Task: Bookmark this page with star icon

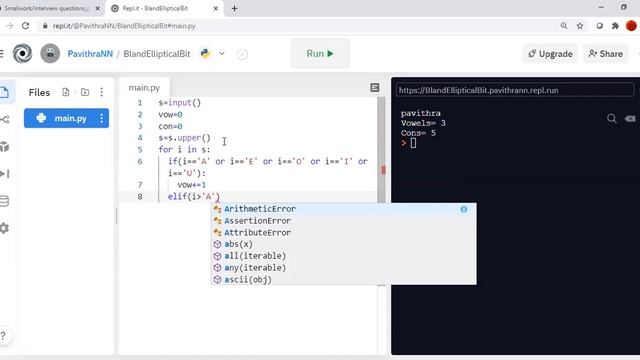Action: pyautogui.click(x=580, y=26)
